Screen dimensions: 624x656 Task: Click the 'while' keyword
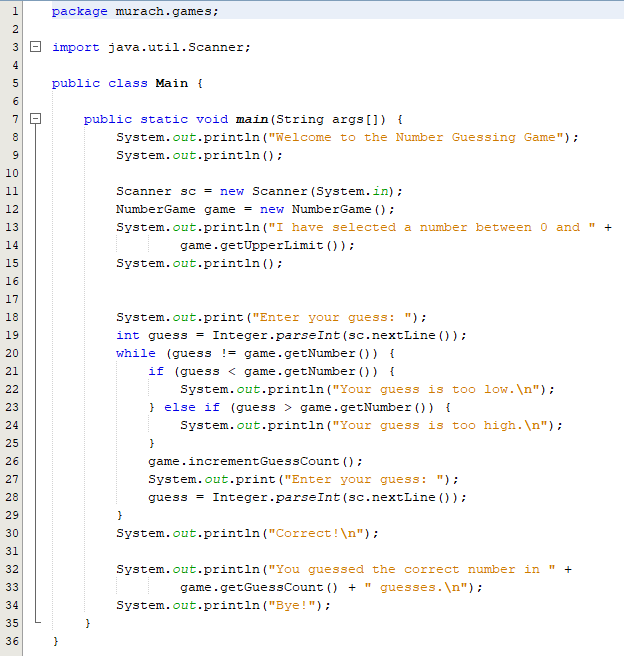[136, 354]
